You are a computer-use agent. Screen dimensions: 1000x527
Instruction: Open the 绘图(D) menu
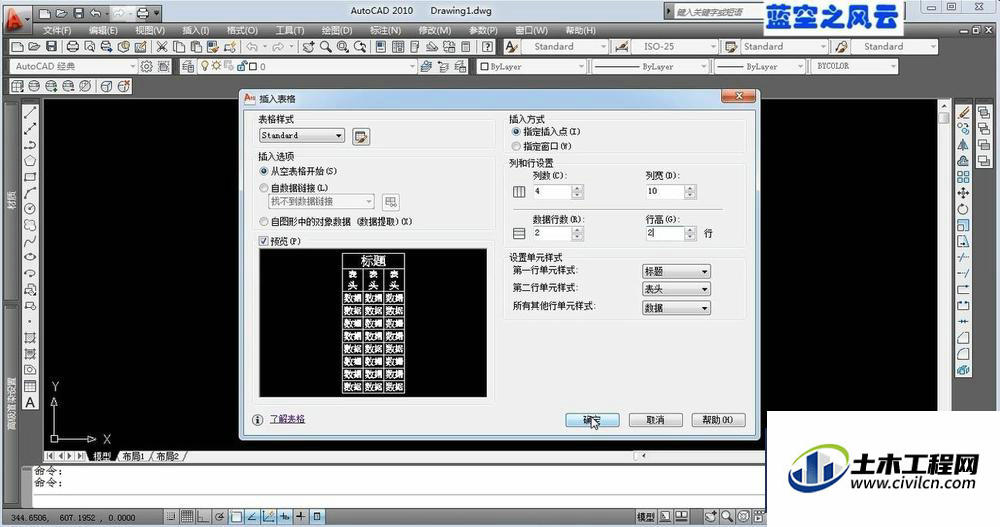coord(337,30)
